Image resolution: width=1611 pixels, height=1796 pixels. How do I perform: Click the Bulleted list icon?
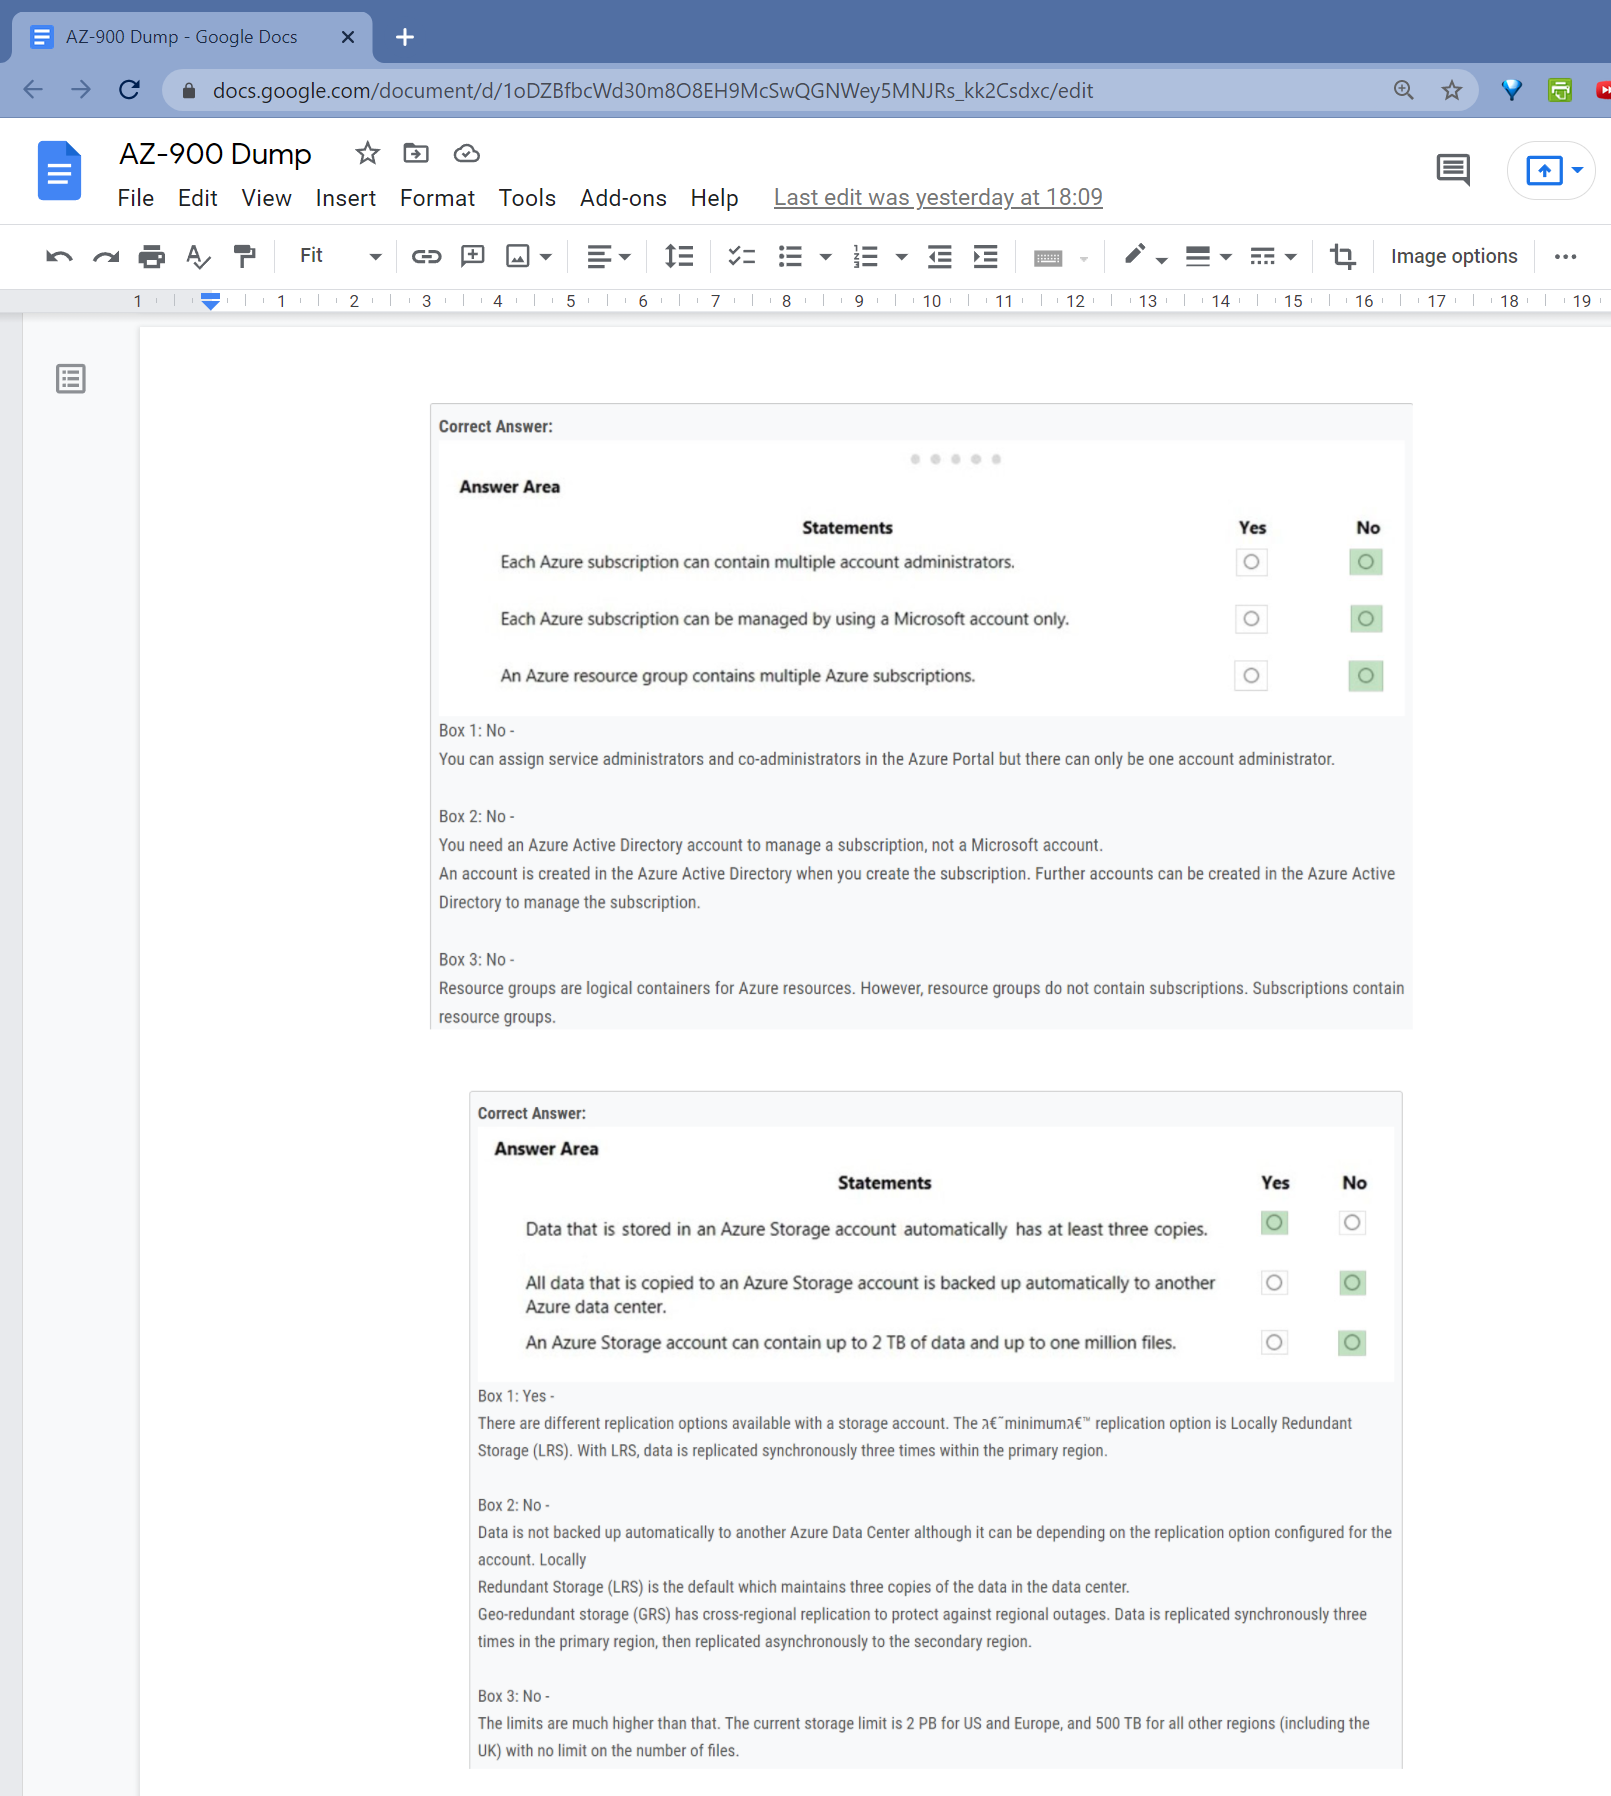(x=790, y=257)
